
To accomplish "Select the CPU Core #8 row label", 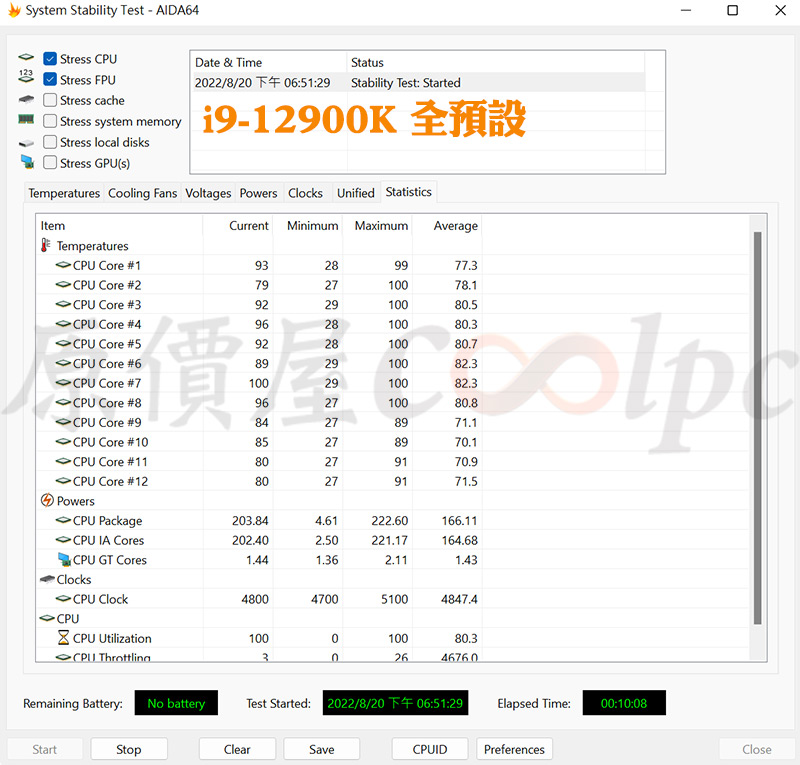I will click(107, 403).
